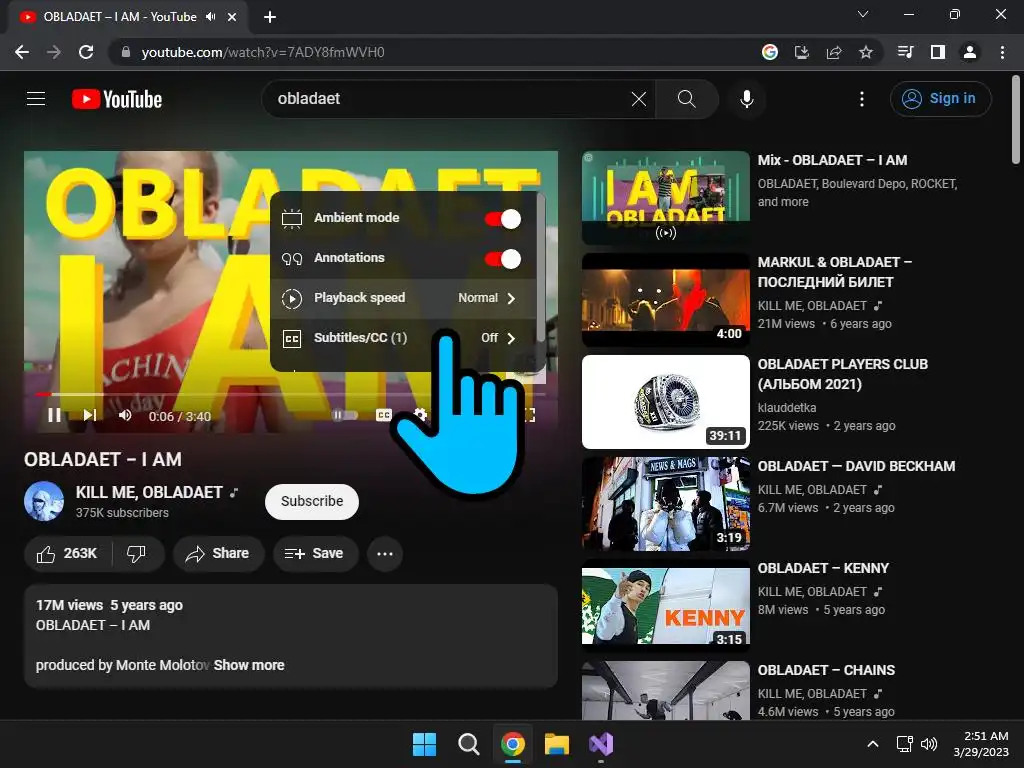The image size is (1024, 768).
Task: Save video to a playlist
Action: (x=315, y=554)
